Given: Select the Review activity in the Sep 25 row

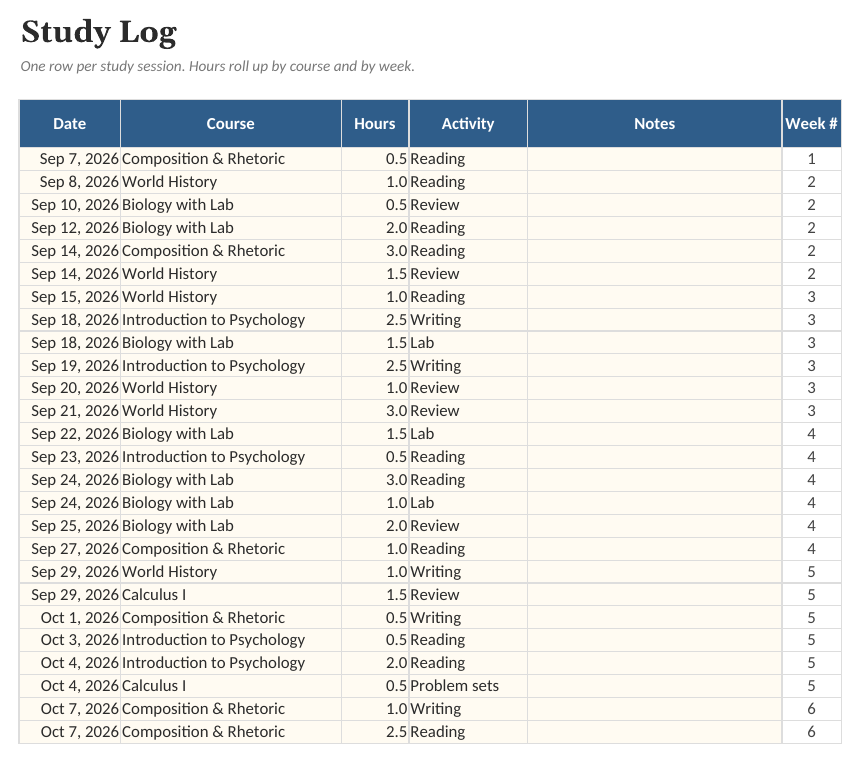Looking at the screenshot, I should [x=468, y=526].
